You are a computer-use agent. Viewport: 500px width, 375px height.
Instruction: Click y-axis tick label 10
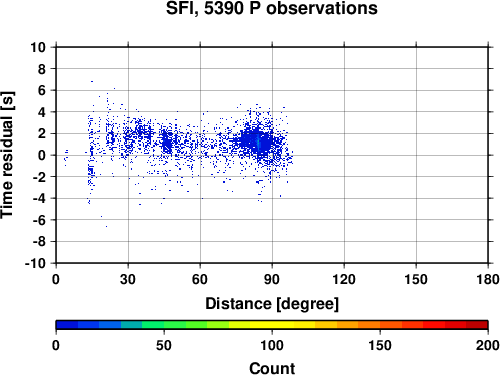click(x=38, y=47)
